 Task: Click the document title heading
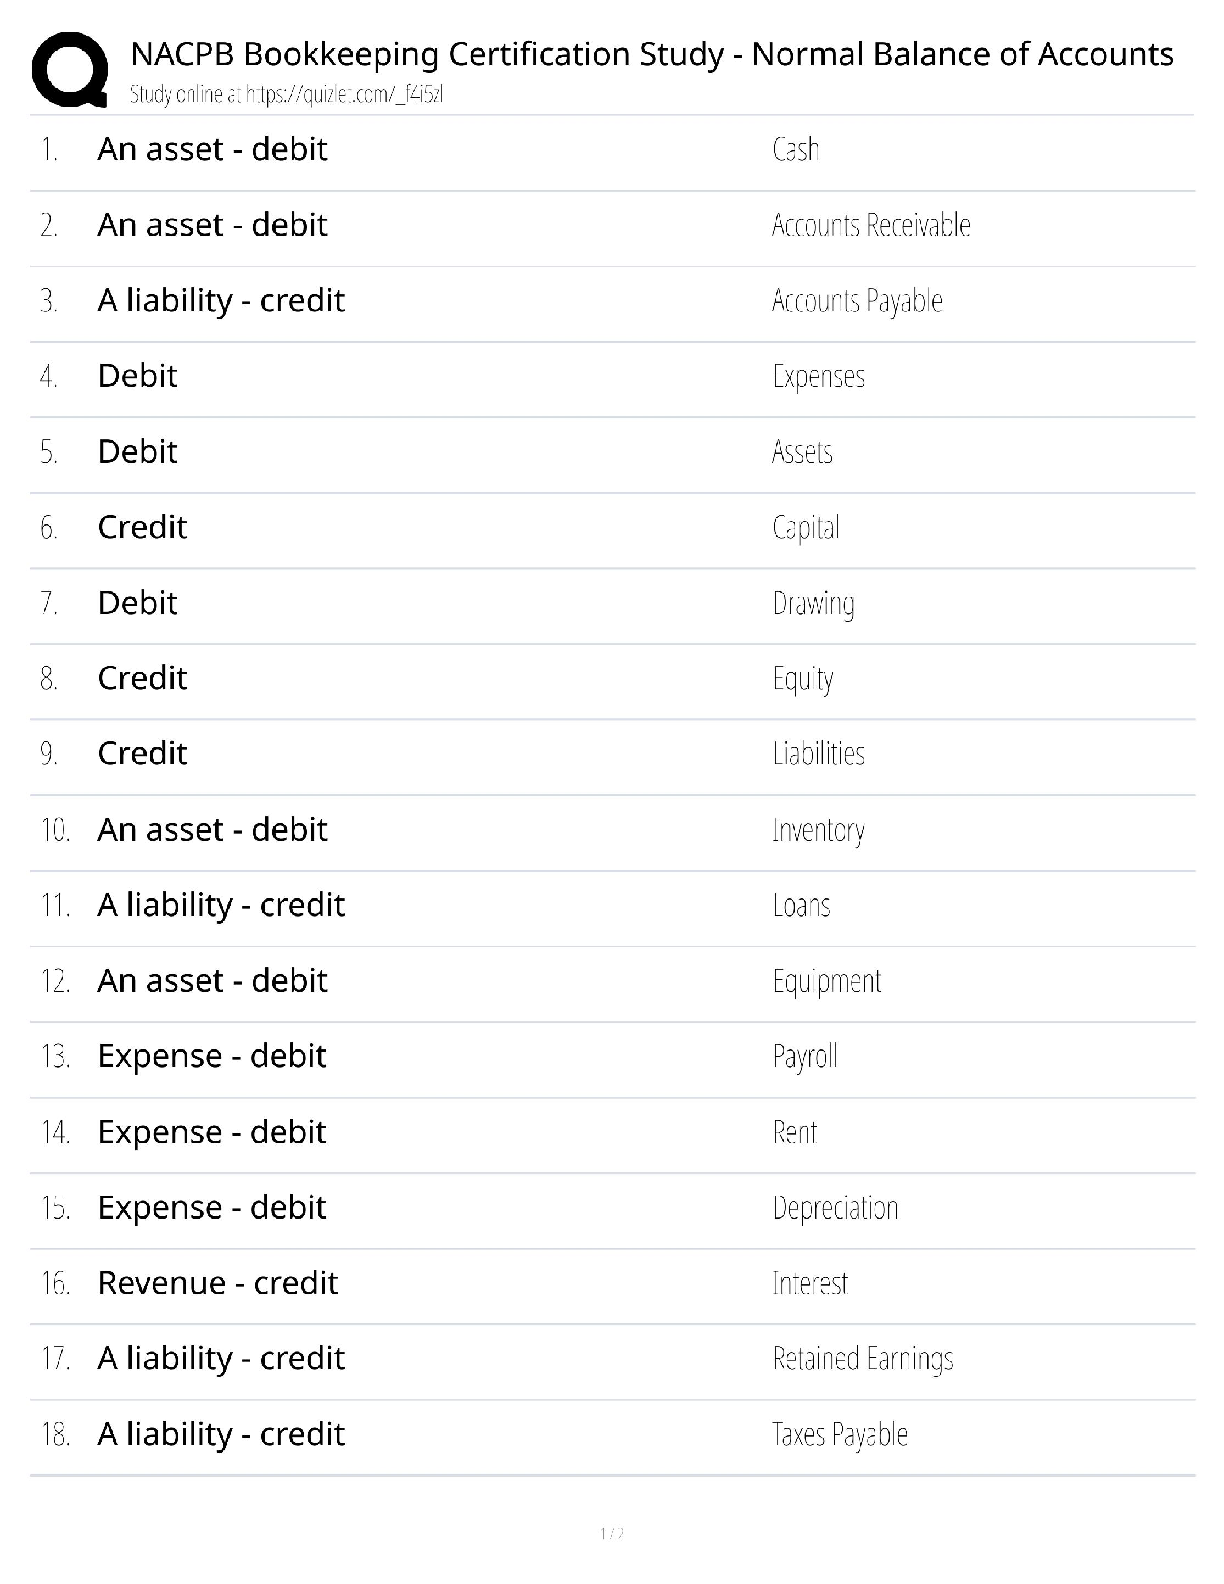pyautogui.click(x=651, y=54)
